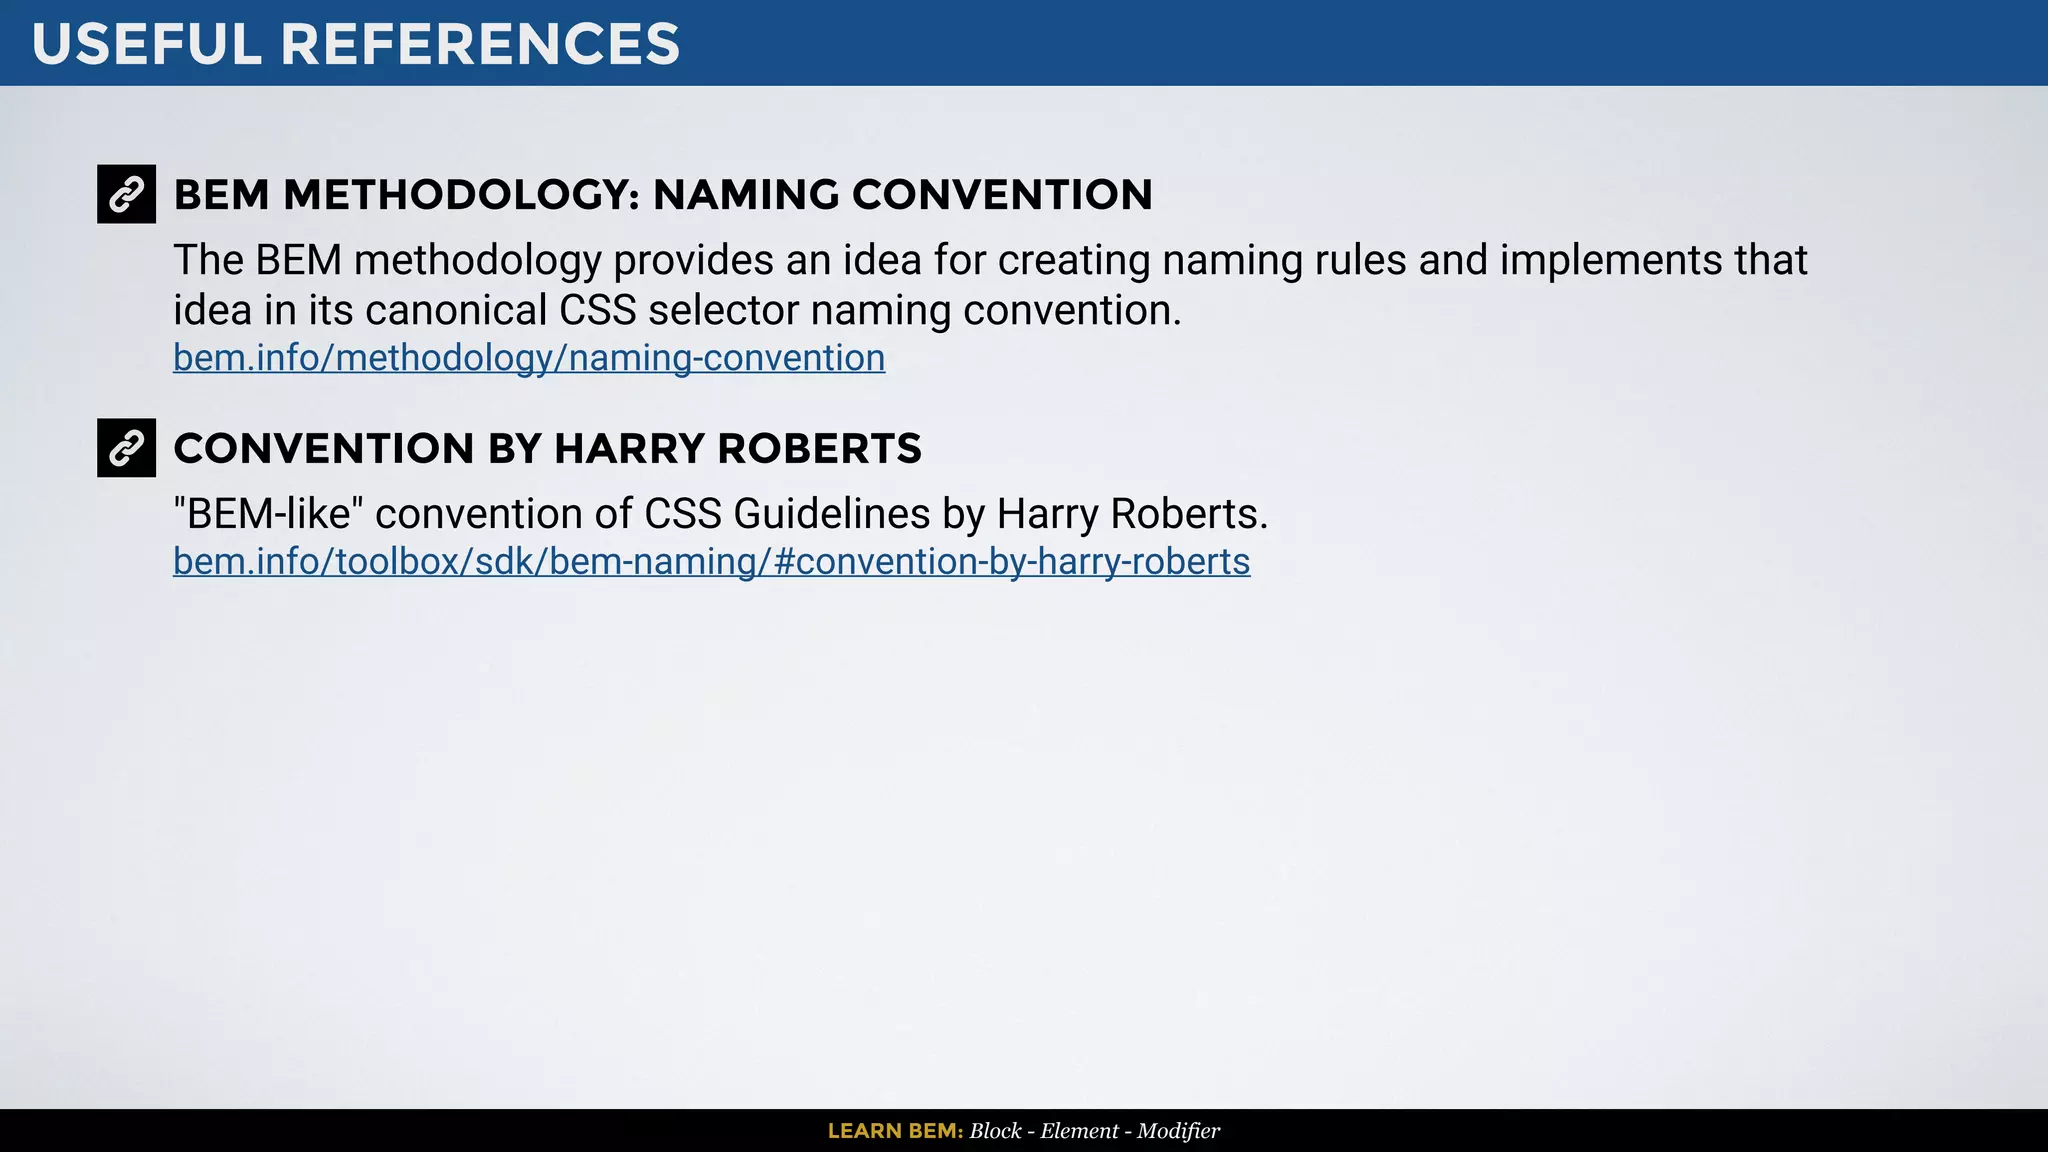Click the word 'USEFUL' in the title bar
The height and width of the screenshot is (1152, 2048).
146,44
